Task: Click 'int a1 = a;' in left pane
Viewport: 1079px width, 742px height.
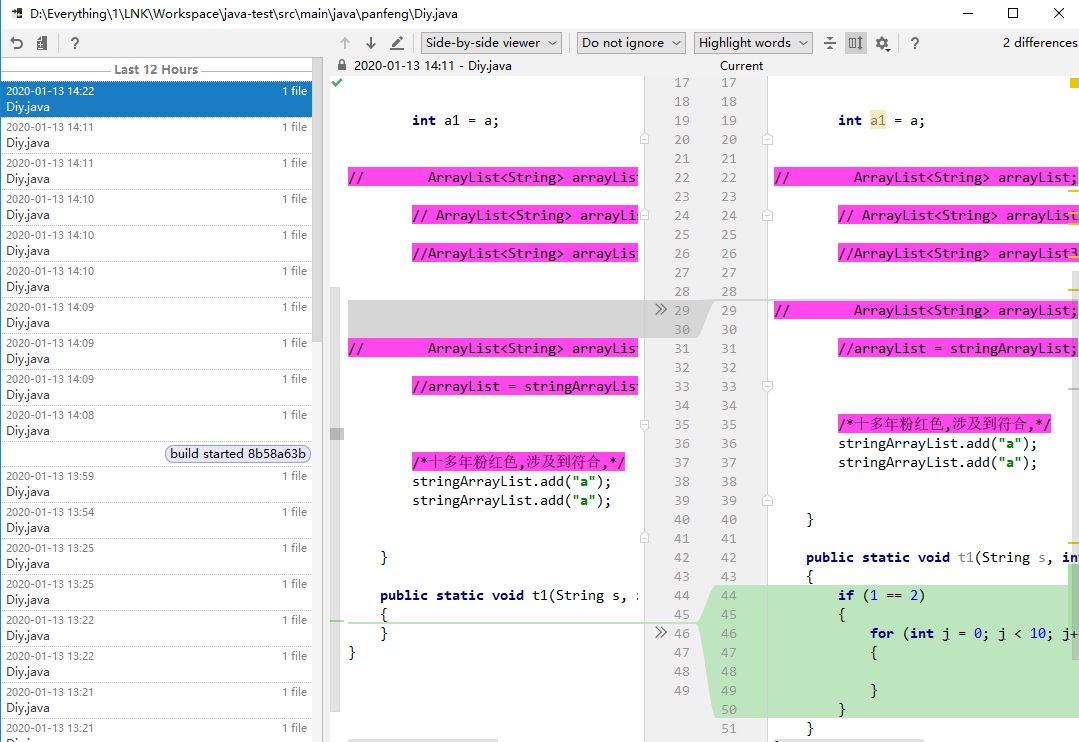Action: pos(456,120)
